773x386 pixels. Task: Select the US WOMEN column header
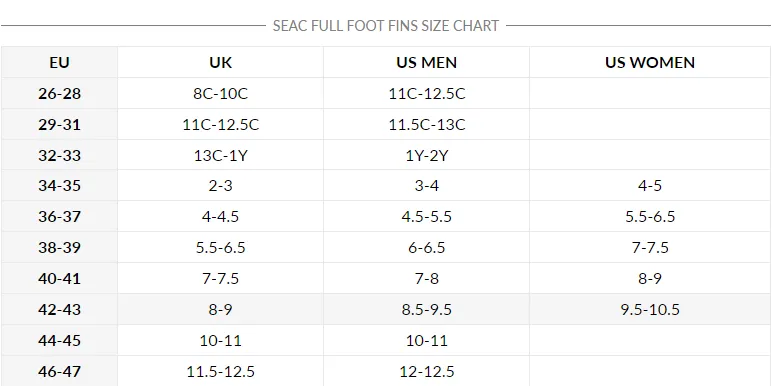650,63
